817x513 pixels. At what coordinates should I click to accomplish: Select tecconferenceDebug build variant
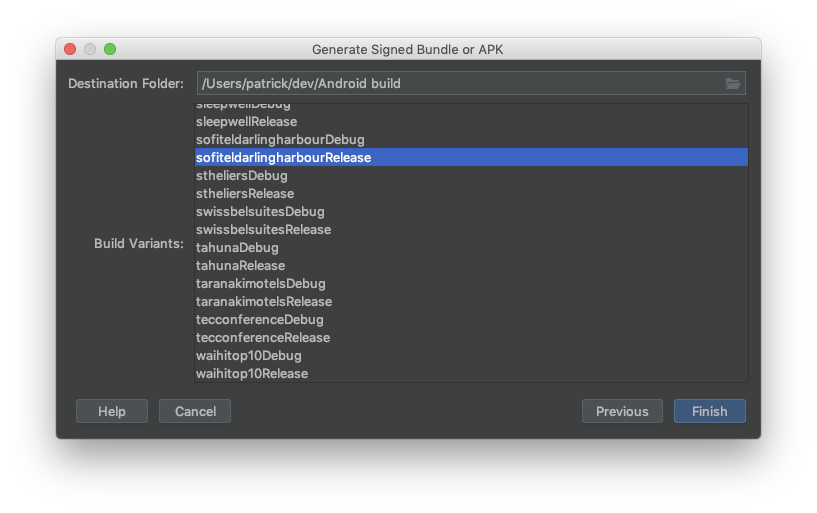pos(471,319)
